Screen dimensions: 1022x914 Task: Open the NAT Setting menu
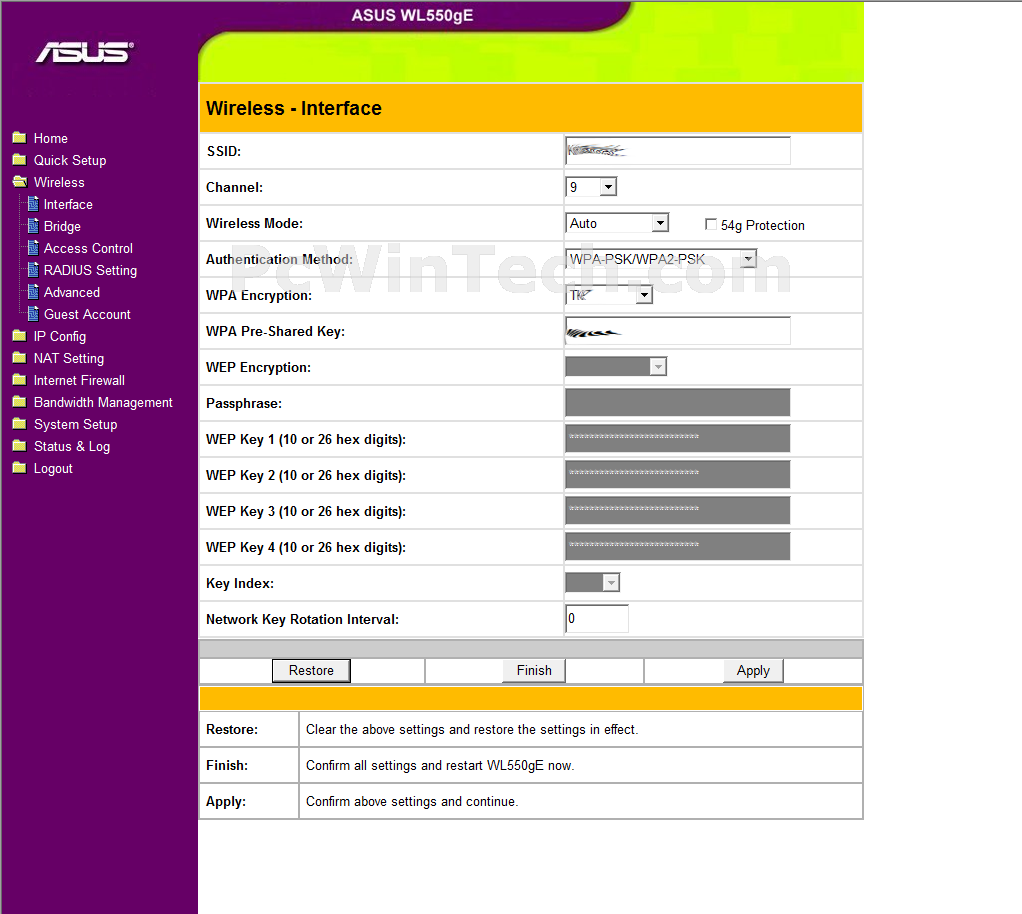[x=69, y=359]
